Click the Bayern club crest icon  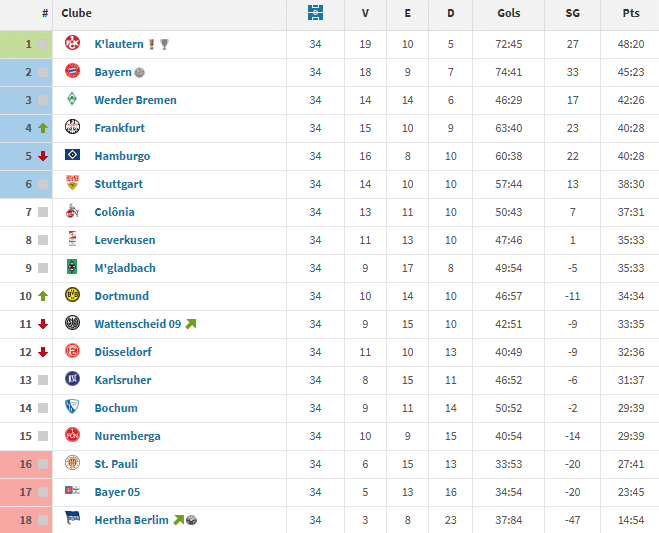72,72
